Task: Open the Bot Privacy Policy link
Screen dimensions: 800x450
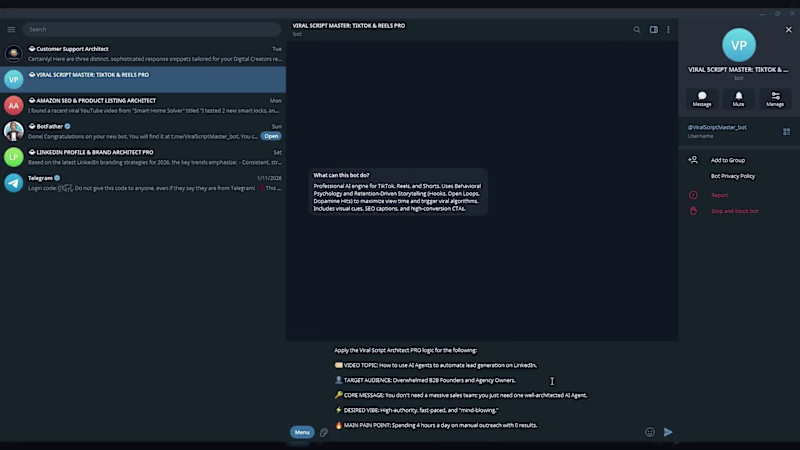Action: click(732, 176)
